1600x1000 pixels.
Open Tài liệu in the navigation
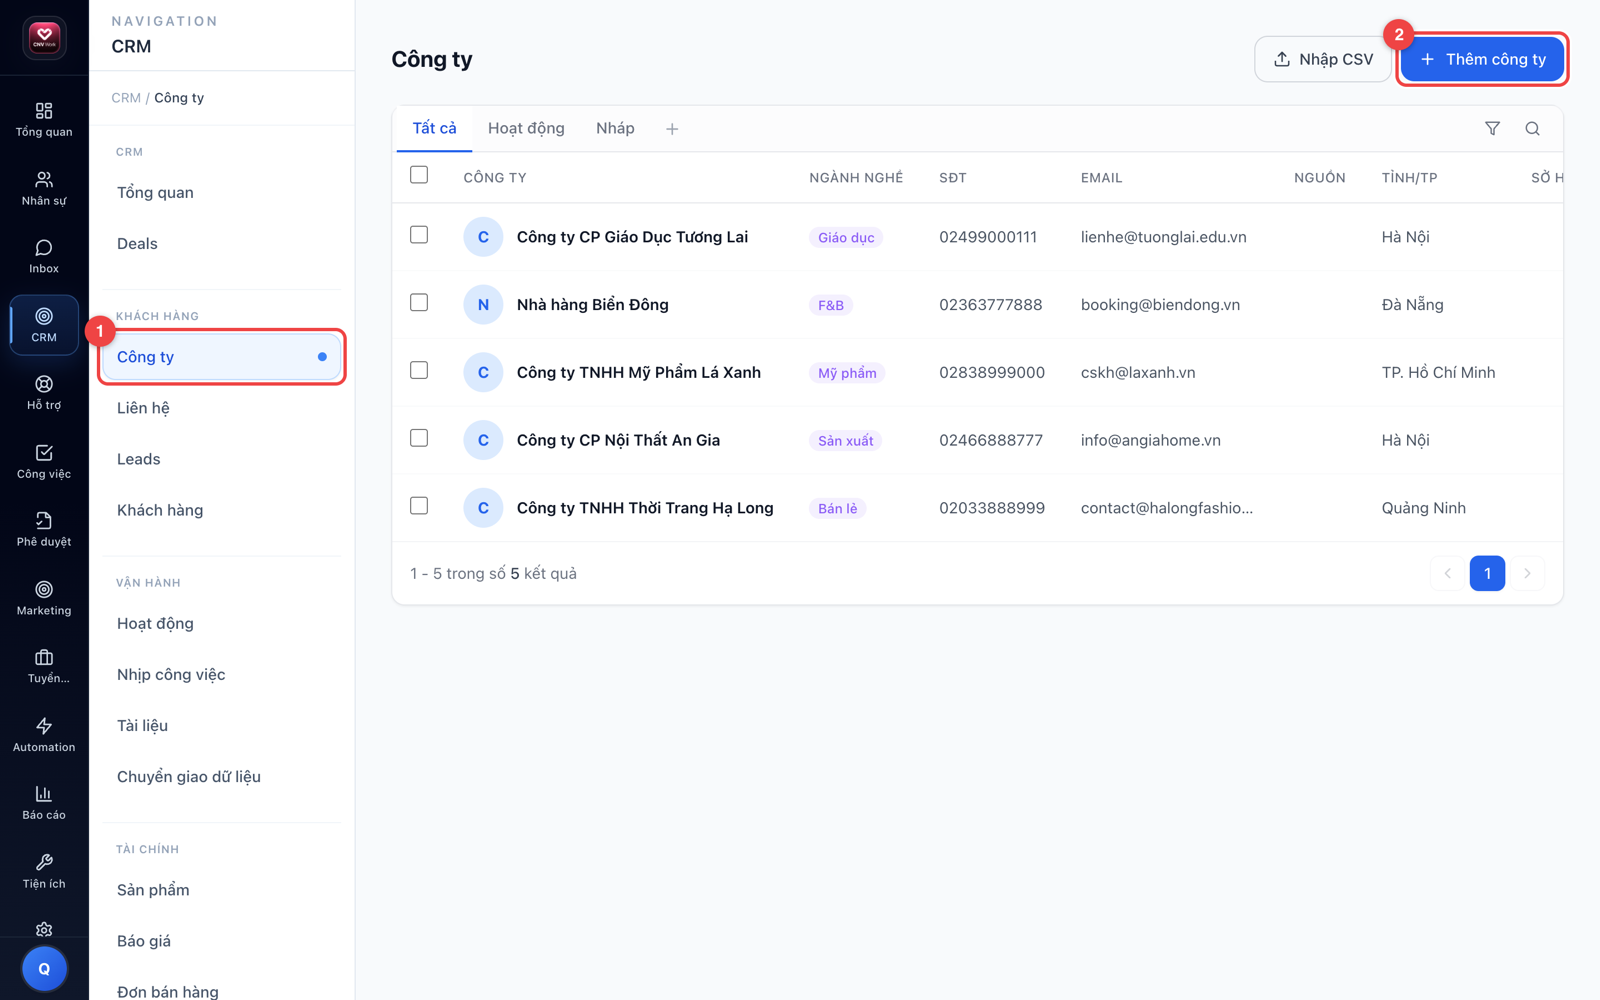222,725
